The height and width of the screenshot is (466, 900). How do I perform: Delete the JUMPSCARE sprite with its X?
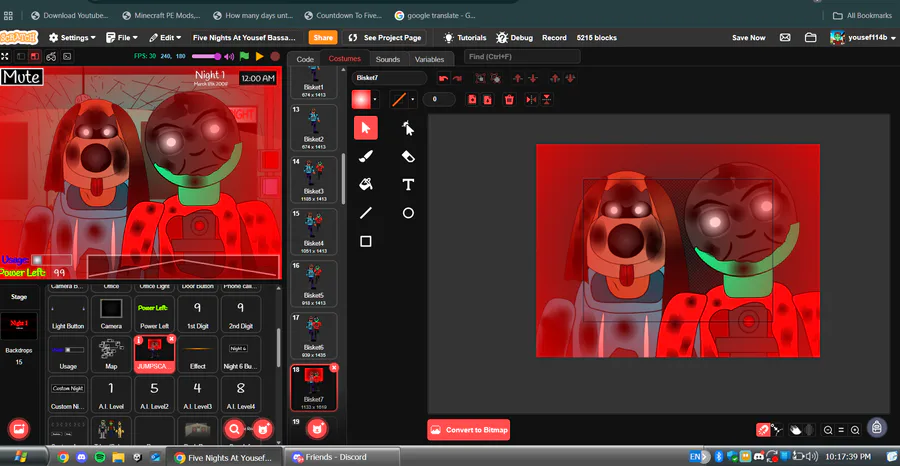tap(171, 340)
